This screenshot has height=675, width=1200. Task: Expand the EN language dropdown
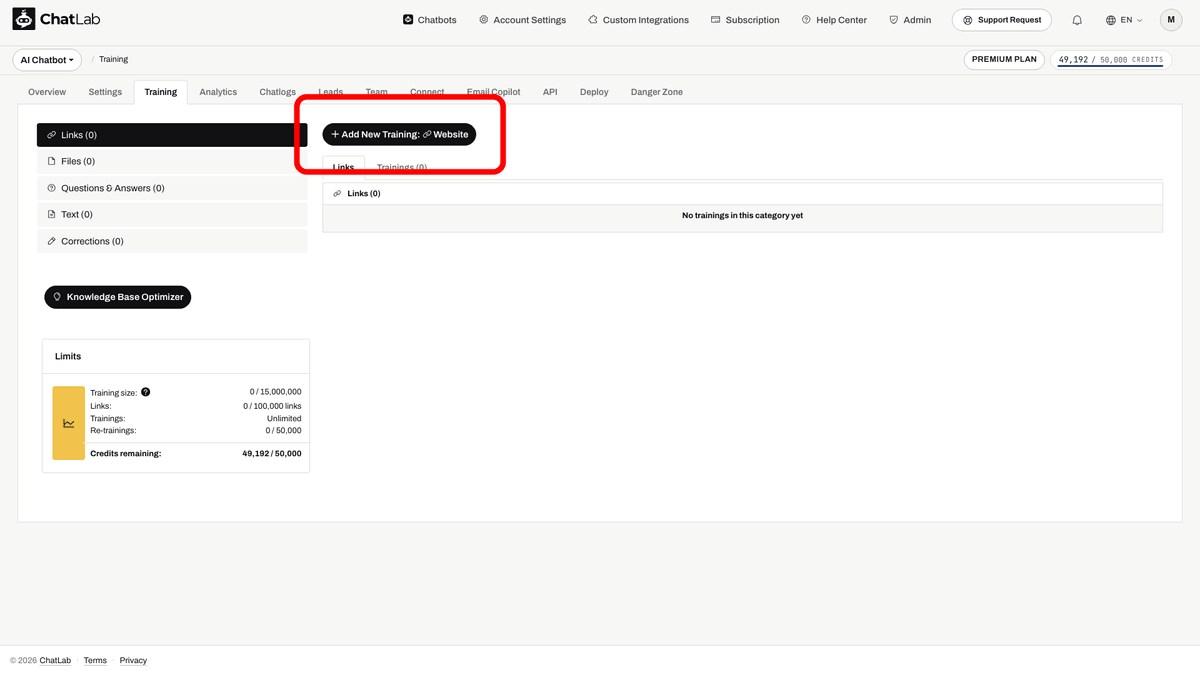1124,20
